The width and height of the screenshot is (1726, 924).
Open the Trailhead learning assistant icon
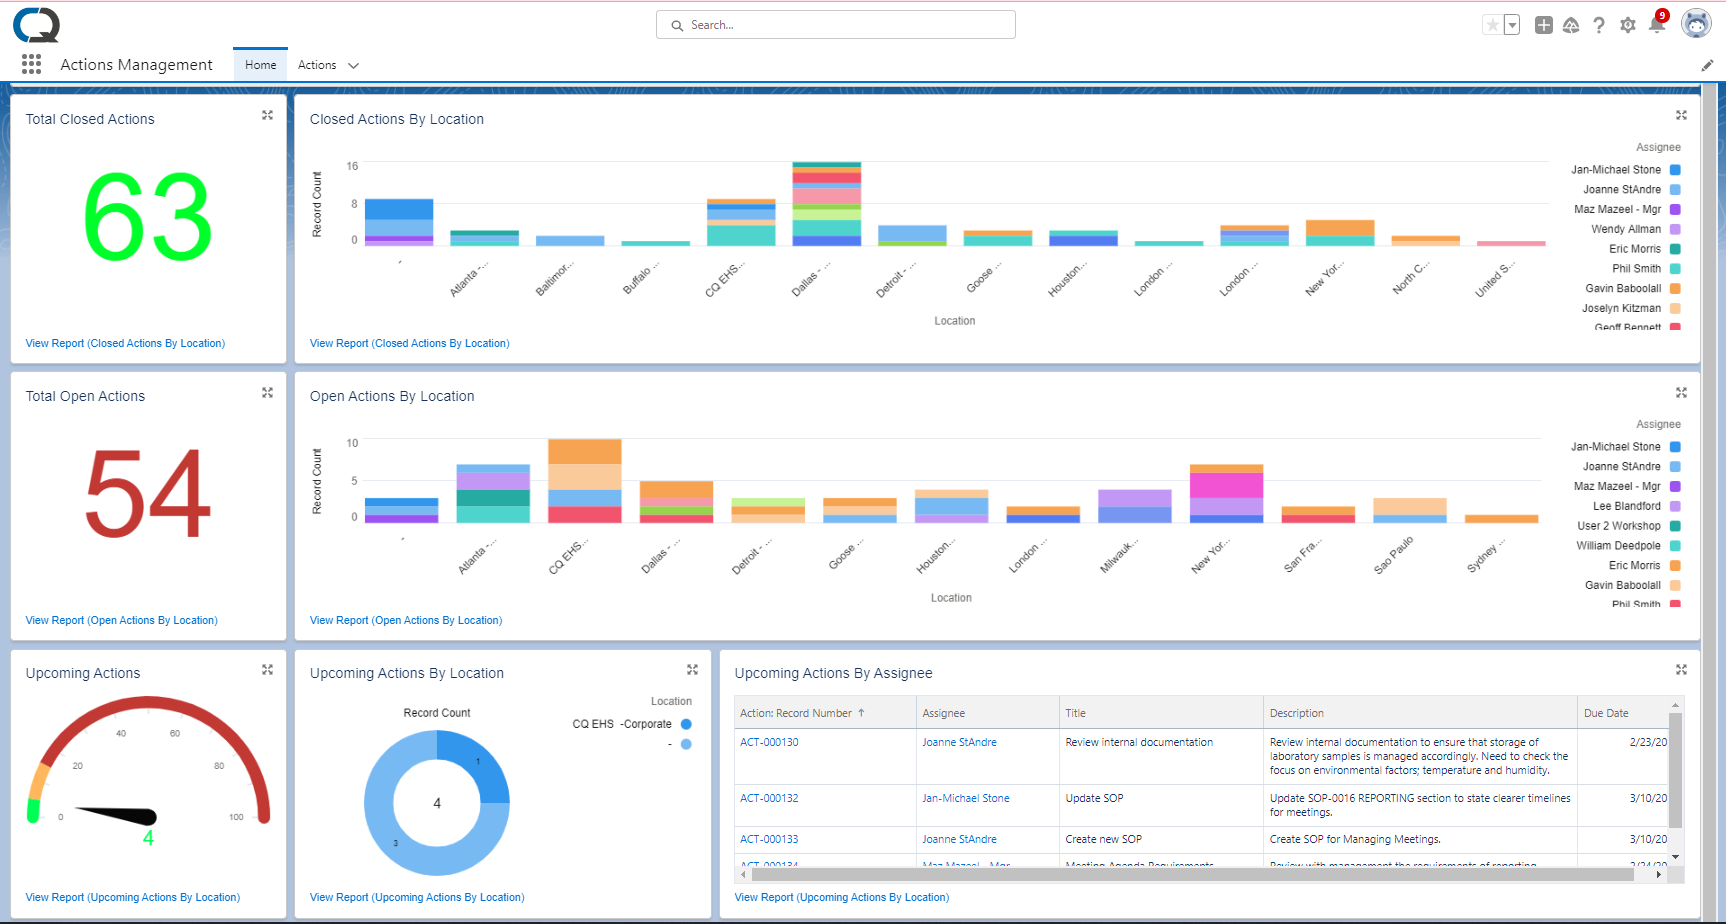click(x=1571, y=24)
